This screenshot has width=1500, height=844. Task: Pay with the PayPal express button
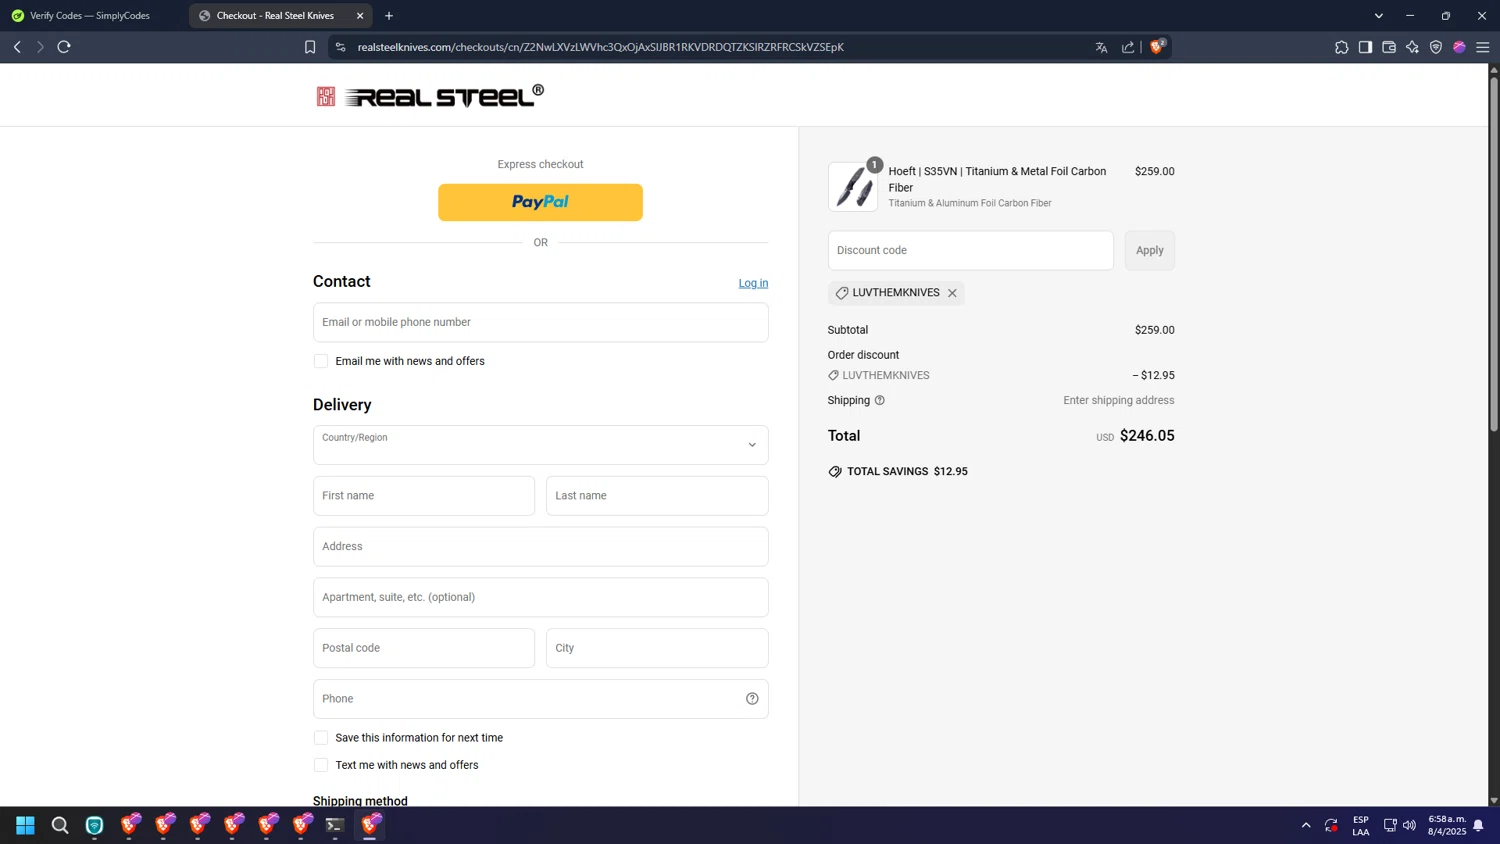pos(540,202)
